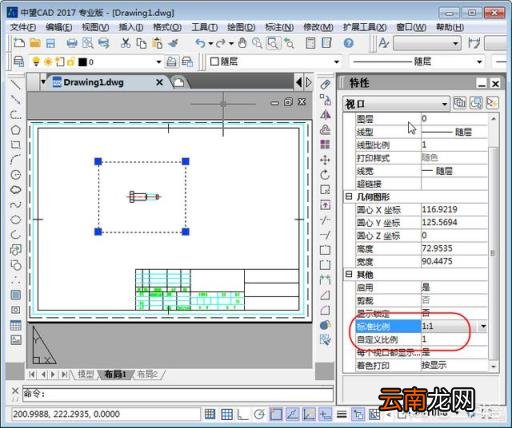
Task: Click the Layer Properties Manager icon
Action: click(19, 62)
